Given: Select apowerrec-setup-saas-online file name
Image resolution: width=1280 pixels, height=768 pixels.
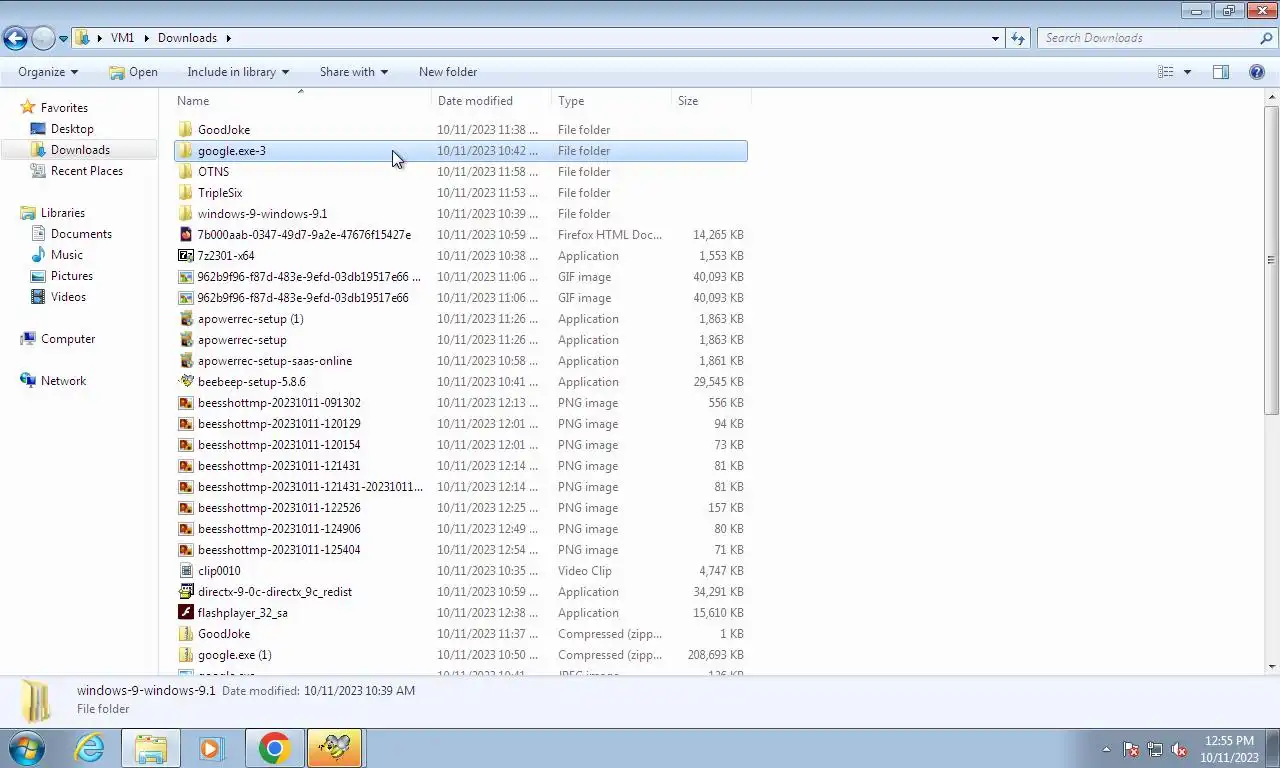Looking at the screenshot, I should pos(275,361).
